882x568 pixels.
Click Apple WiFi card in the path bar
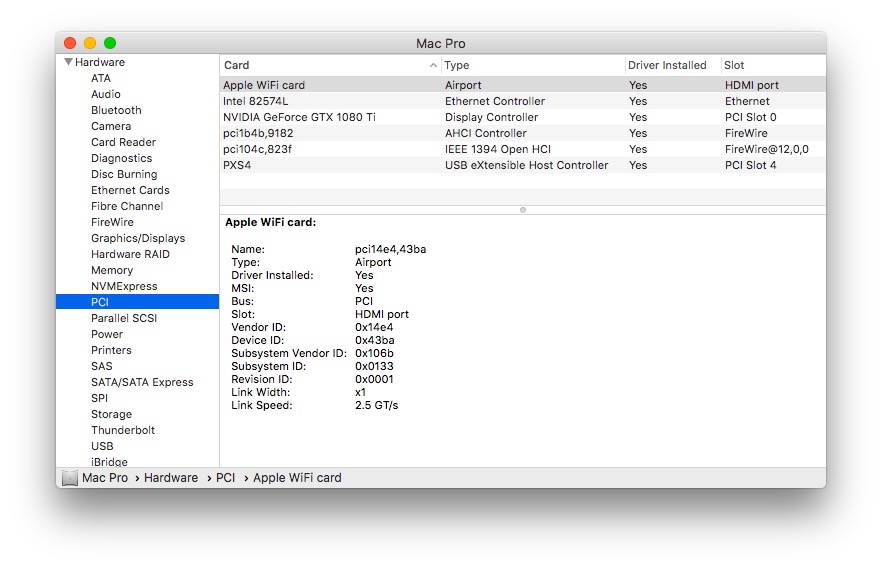[x=297, y=478]
